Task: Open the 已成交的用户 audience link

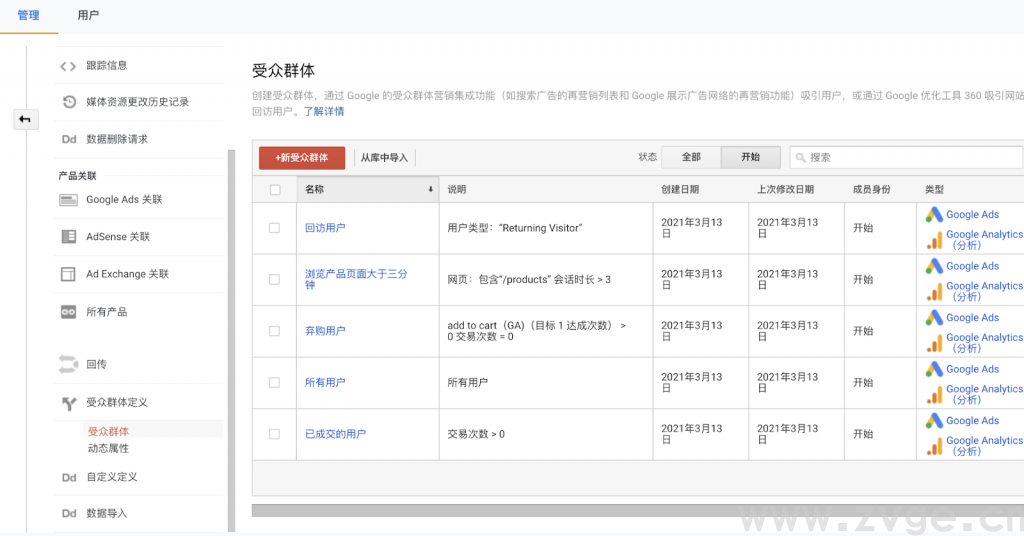Action: (336, 434)
